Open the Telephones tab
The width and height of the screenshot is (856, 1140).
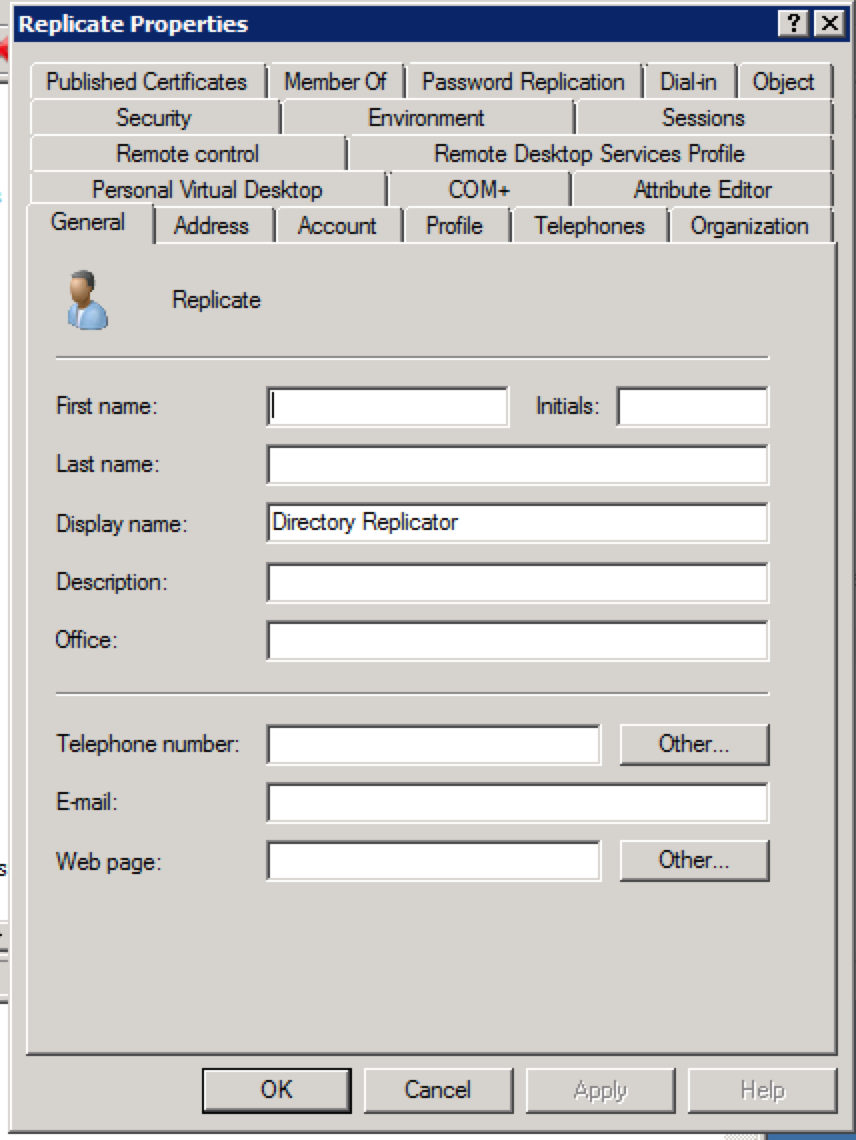588,226
